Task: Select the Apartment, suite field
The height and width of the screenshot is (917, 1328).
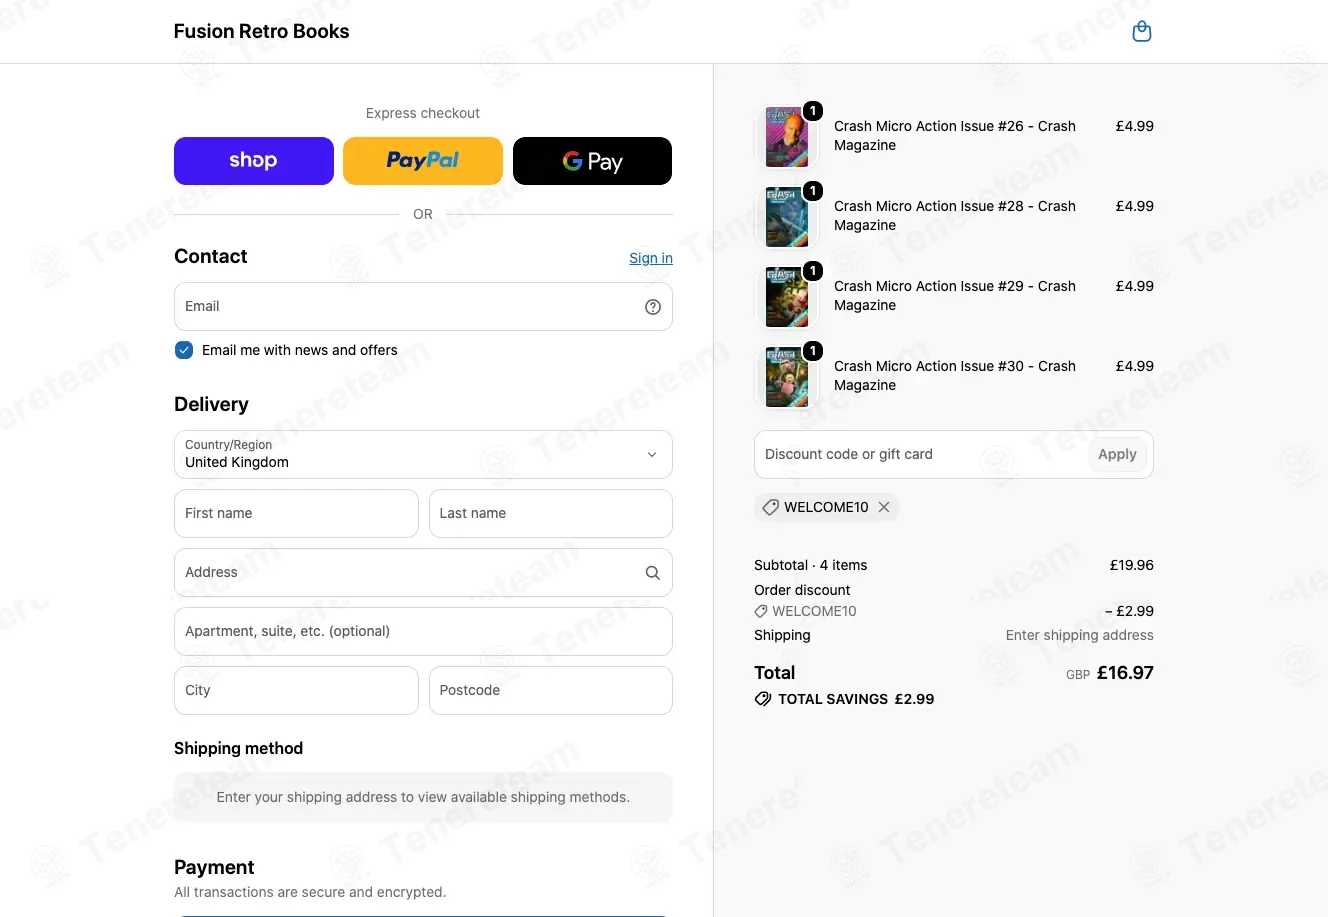Action: [423, 631]
